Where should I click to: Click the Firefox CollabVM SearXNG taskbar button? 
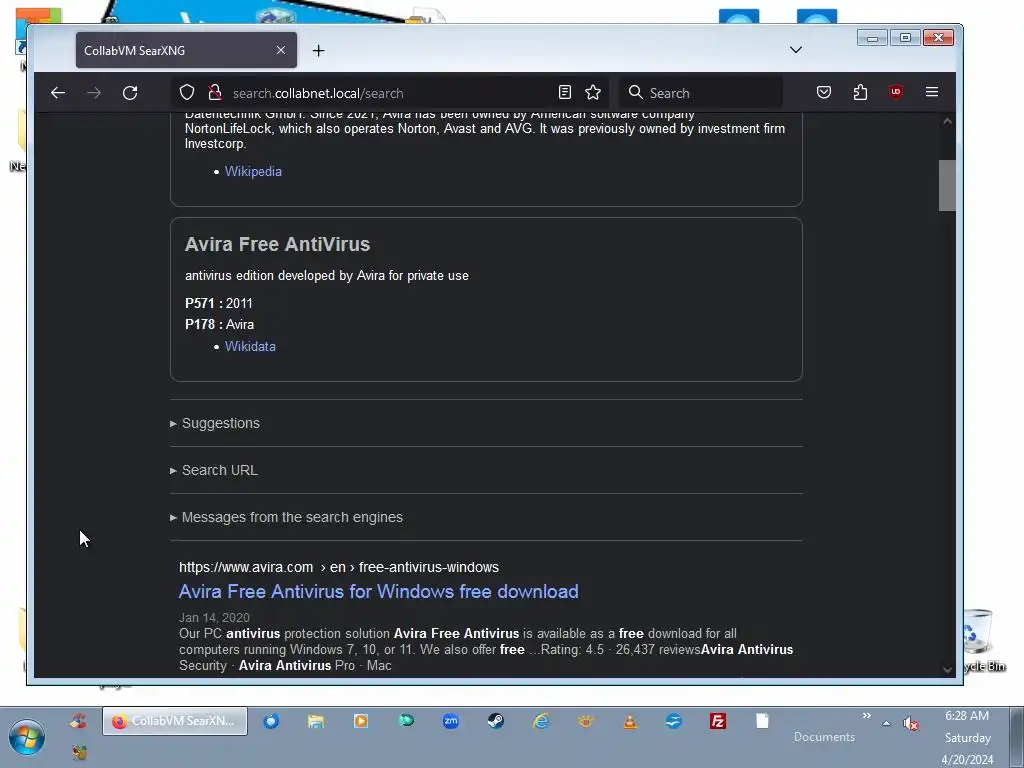(174, 721)
